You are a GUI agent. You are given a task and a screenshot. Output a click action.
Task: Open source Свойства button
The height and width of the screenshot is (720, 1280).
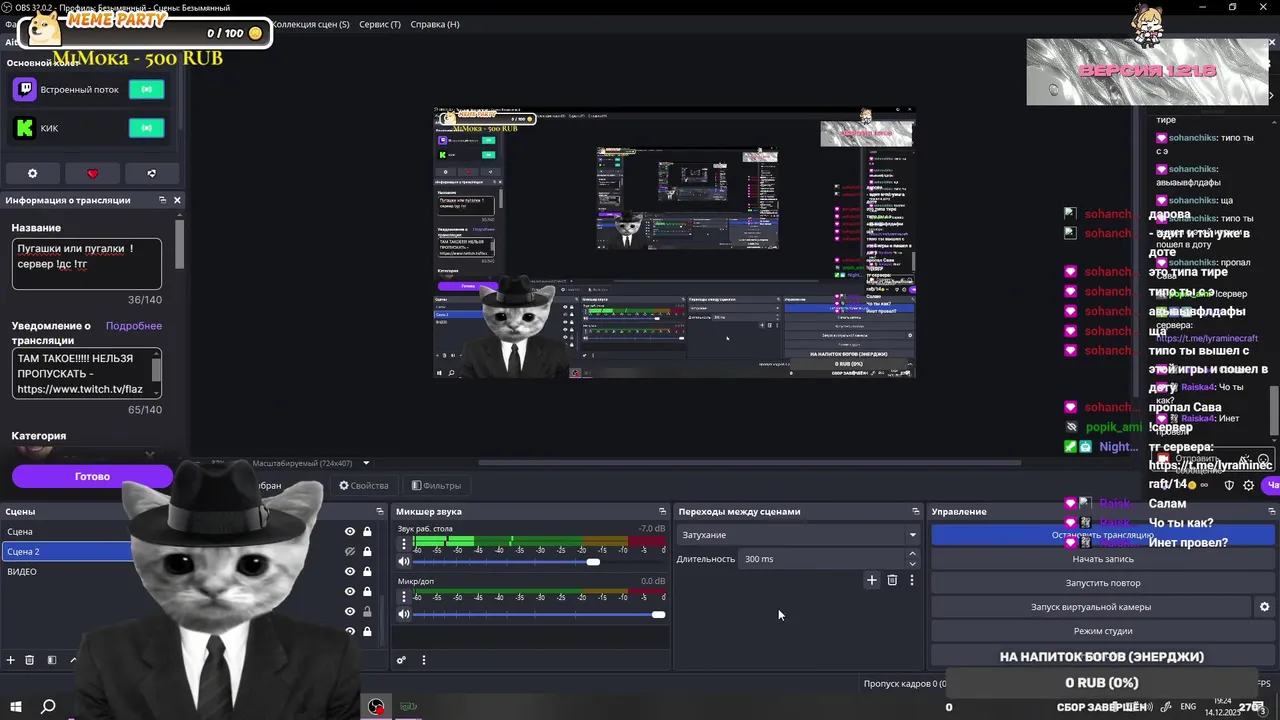point(364,486)
